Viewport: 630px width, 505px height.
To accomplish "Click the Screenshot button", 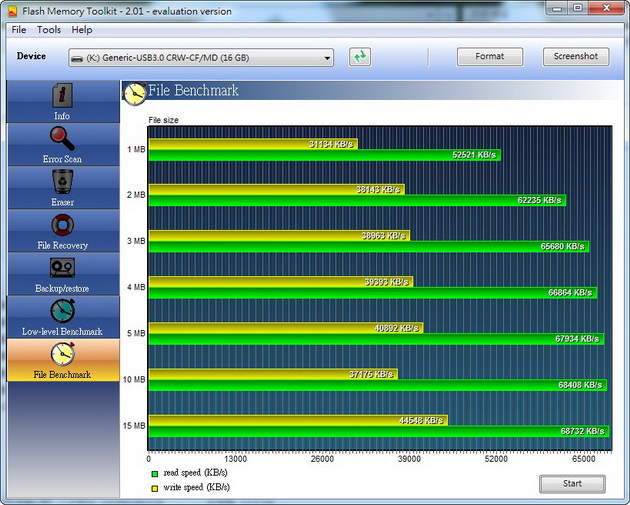I will pos(576,57).
